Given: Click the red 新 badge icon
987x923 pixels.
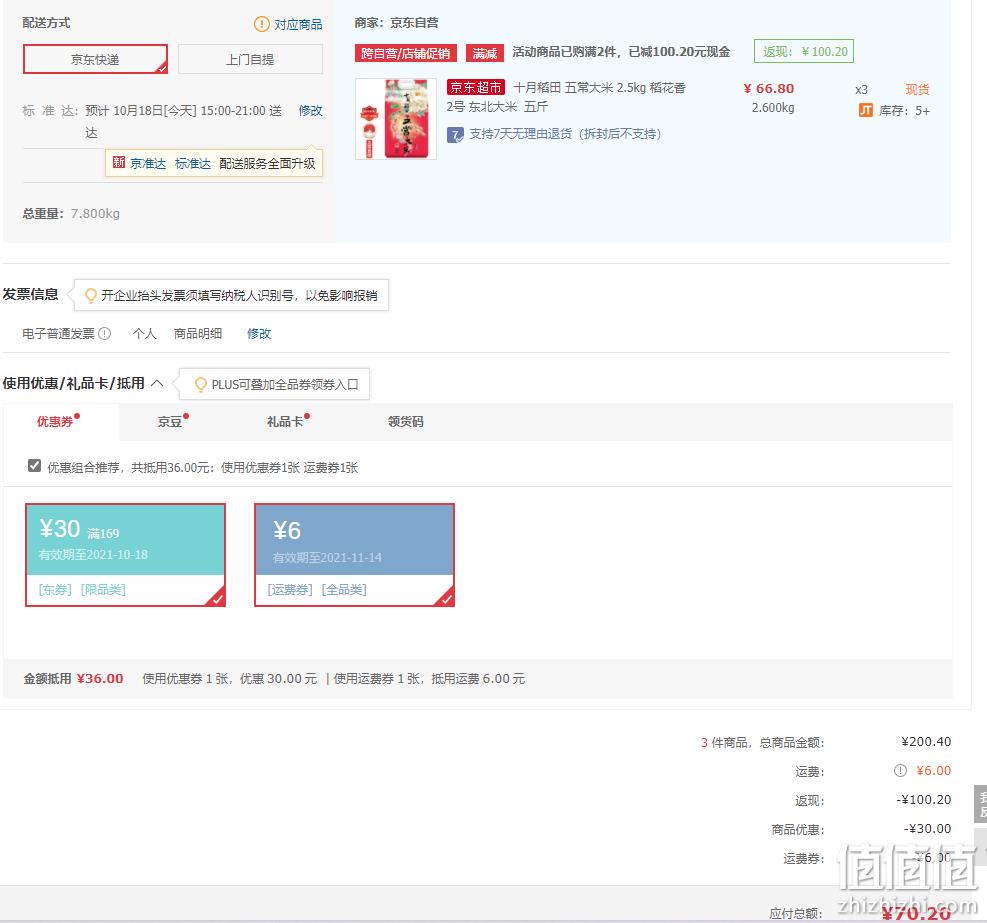Looking at the screenshot, I should [x=119, y=162].
